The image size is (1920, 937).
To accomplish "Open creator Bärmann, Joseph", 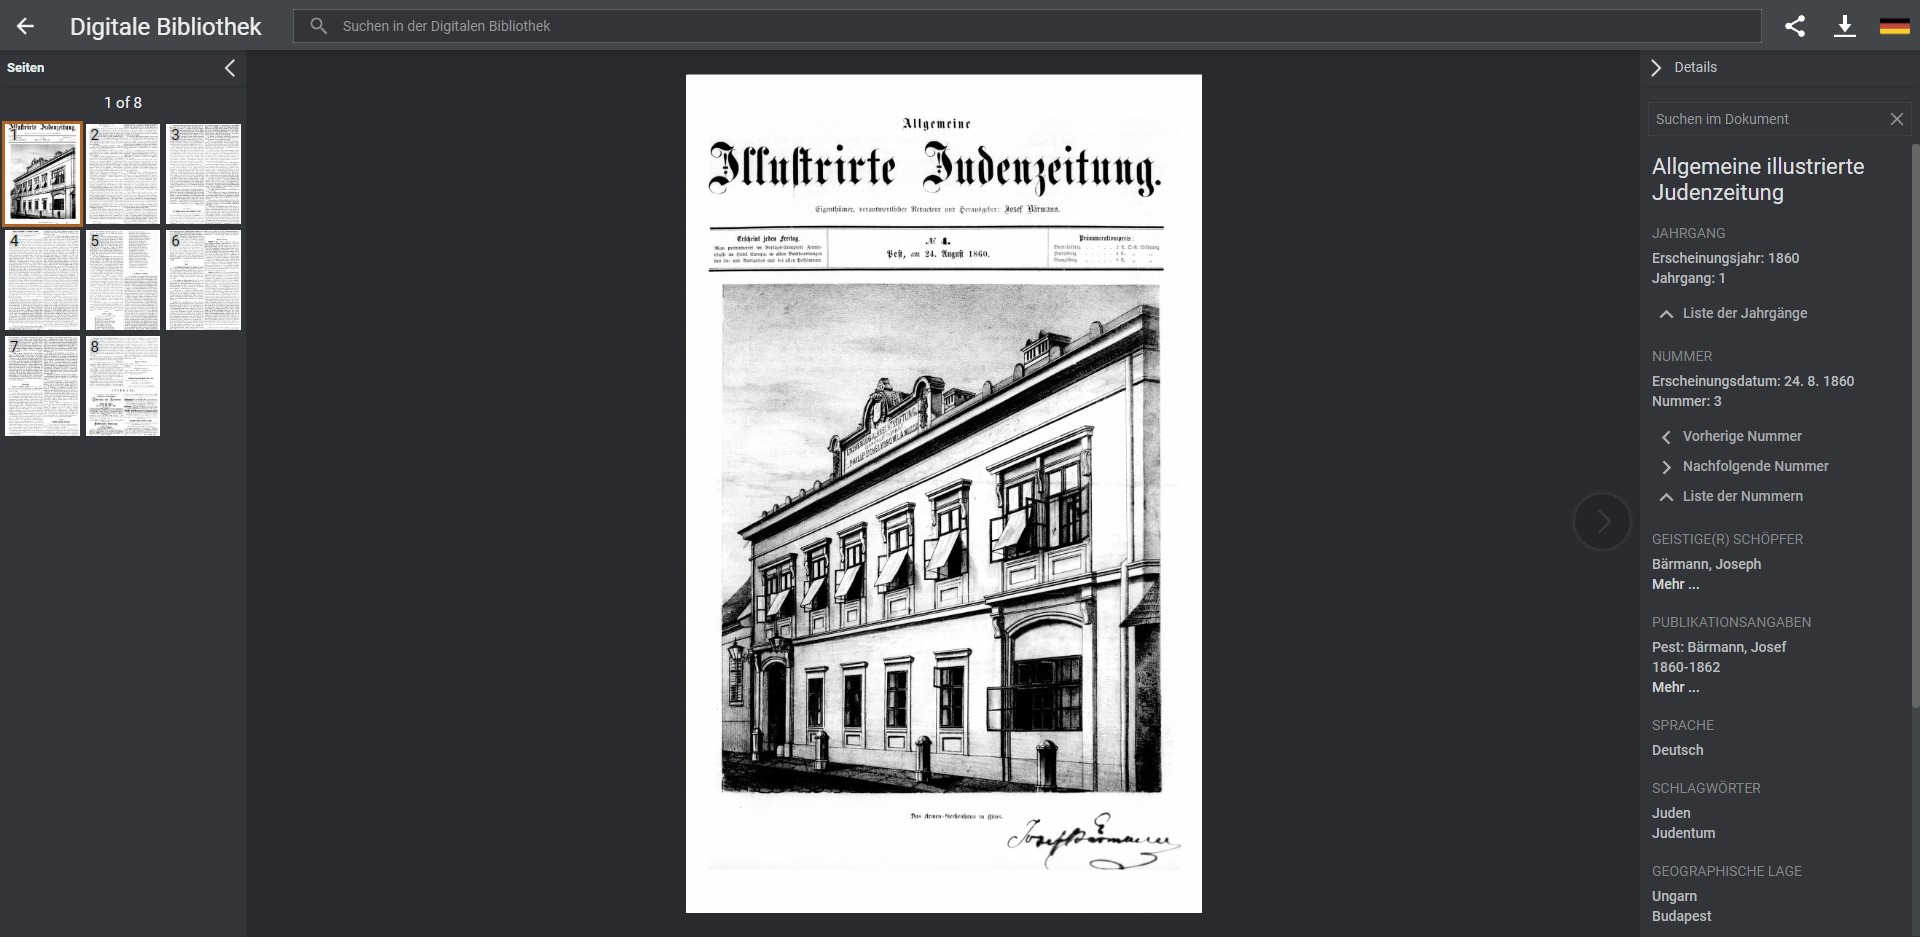I will pos(1706,564).
